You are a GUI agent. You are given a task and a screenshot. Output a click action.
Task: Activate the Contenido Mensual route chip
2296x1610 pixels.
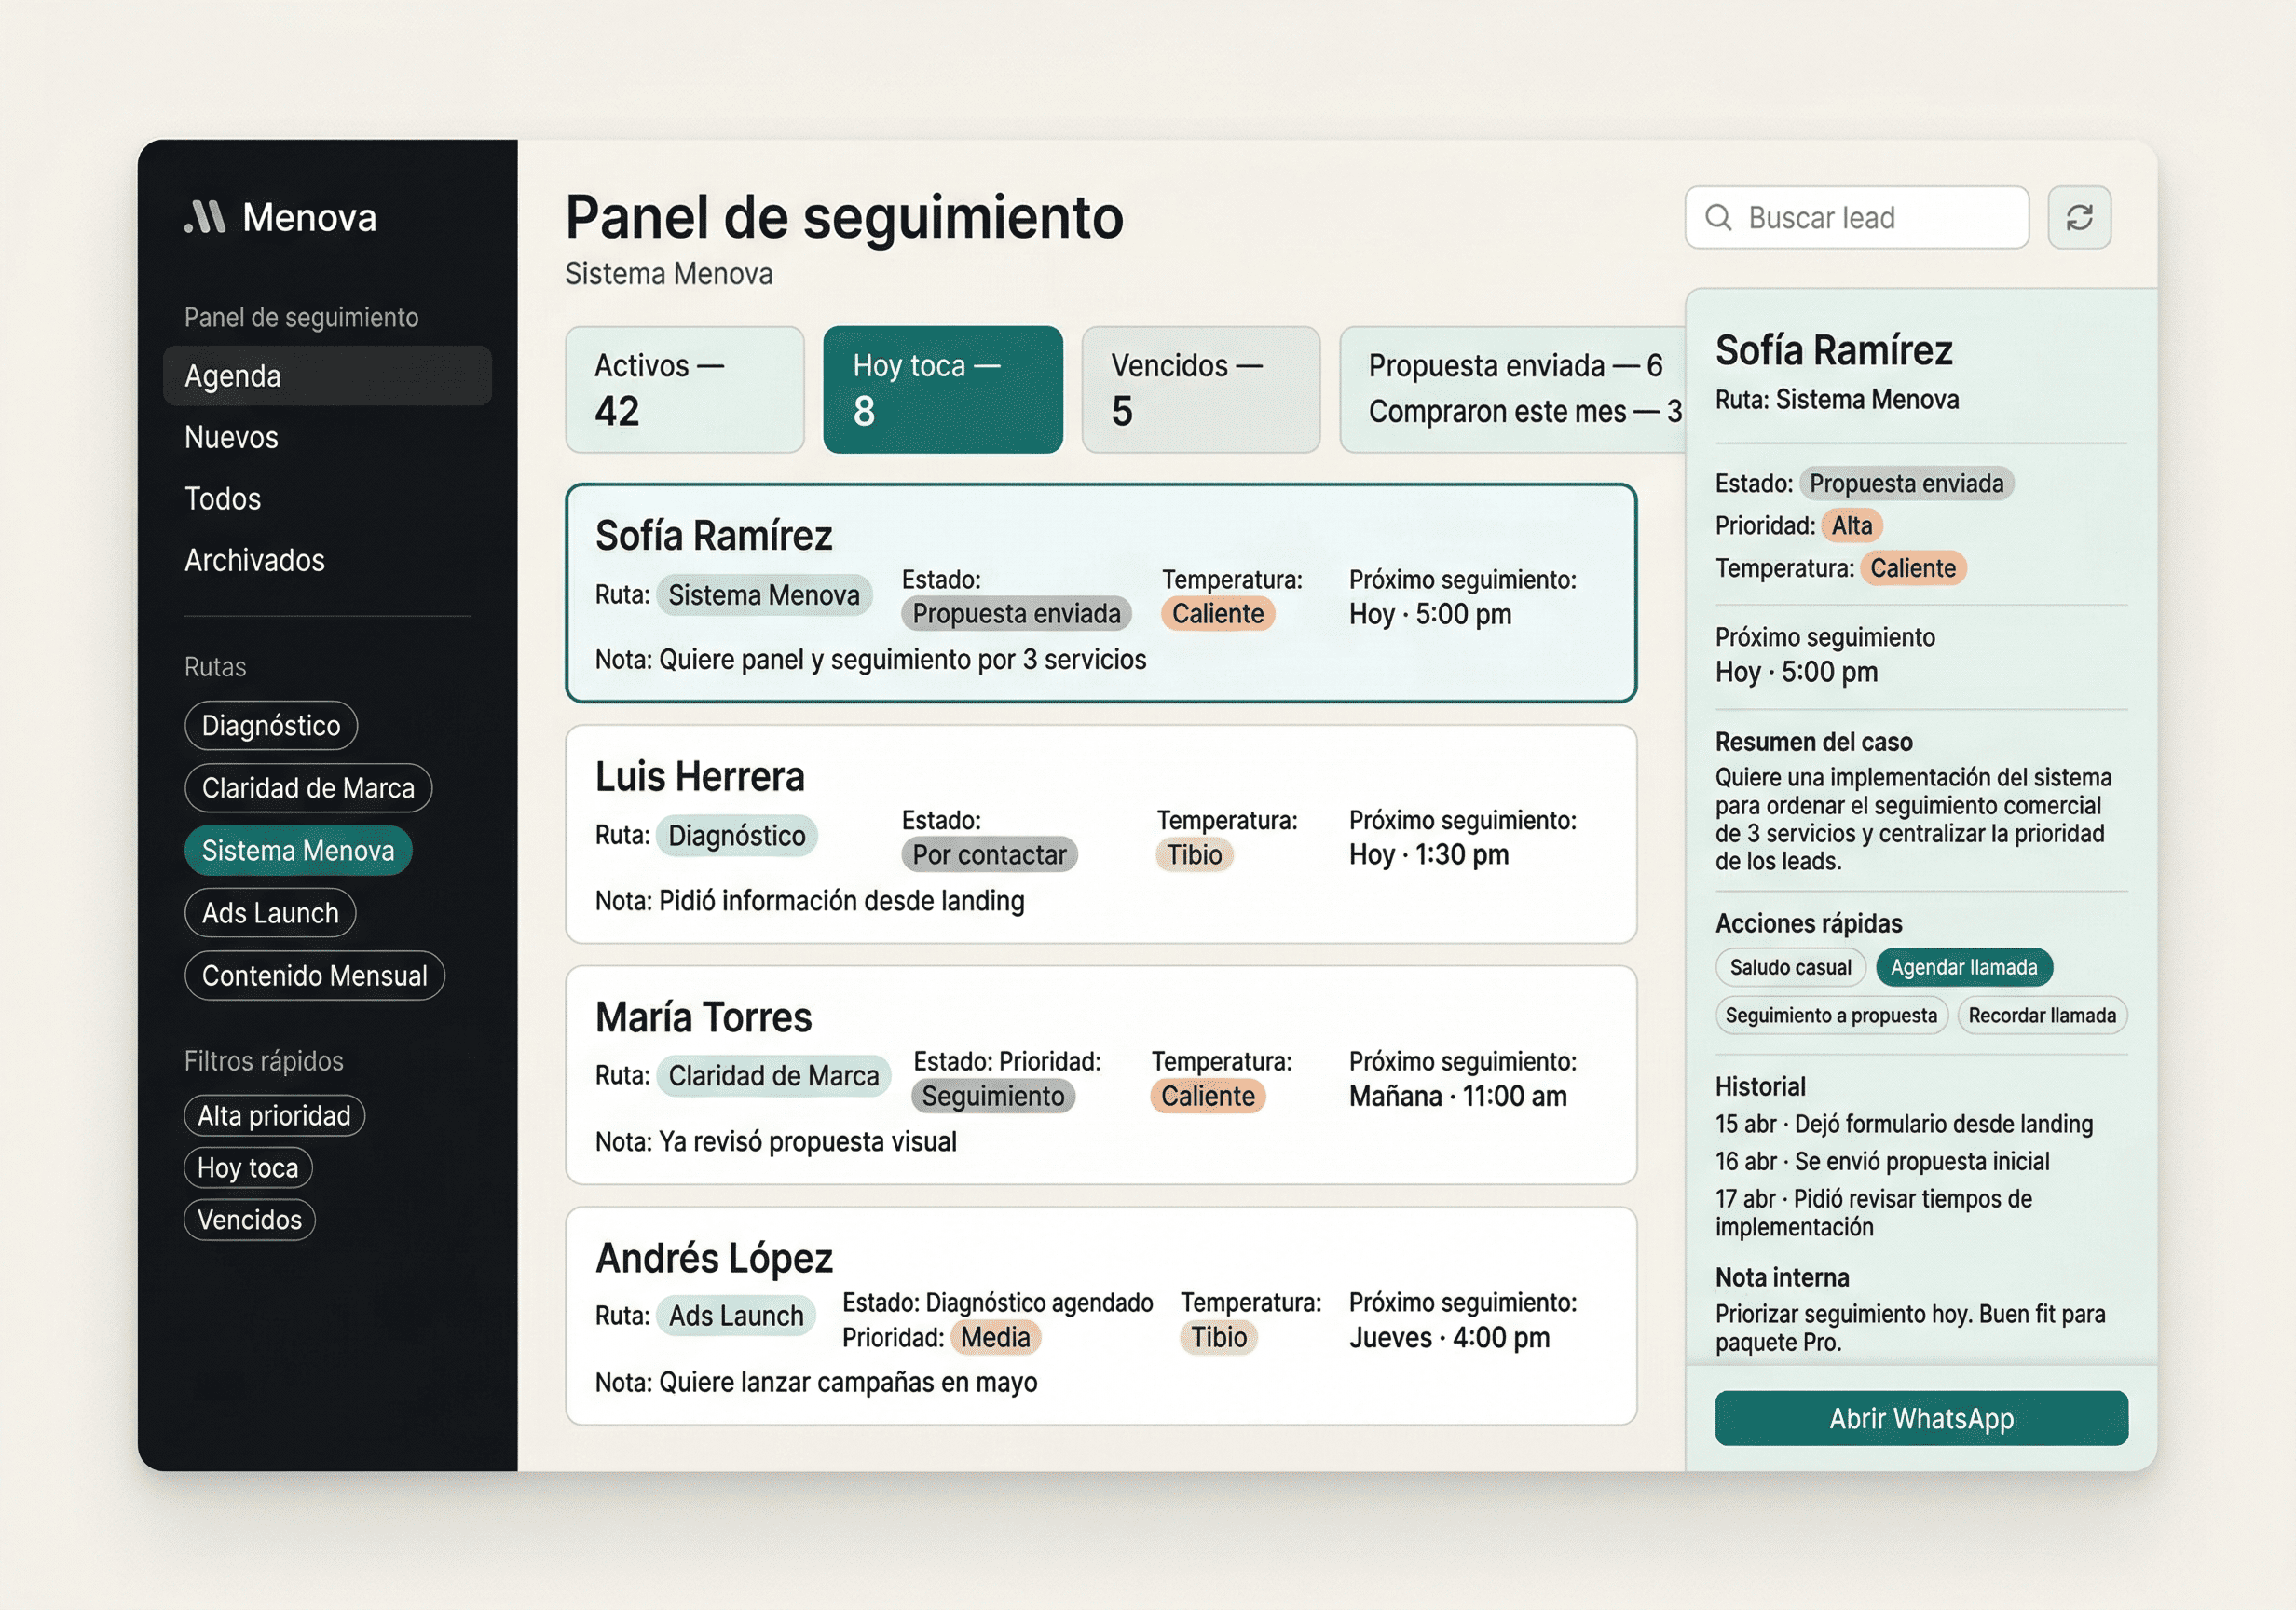pyautogui.click(x=314, y=975)
